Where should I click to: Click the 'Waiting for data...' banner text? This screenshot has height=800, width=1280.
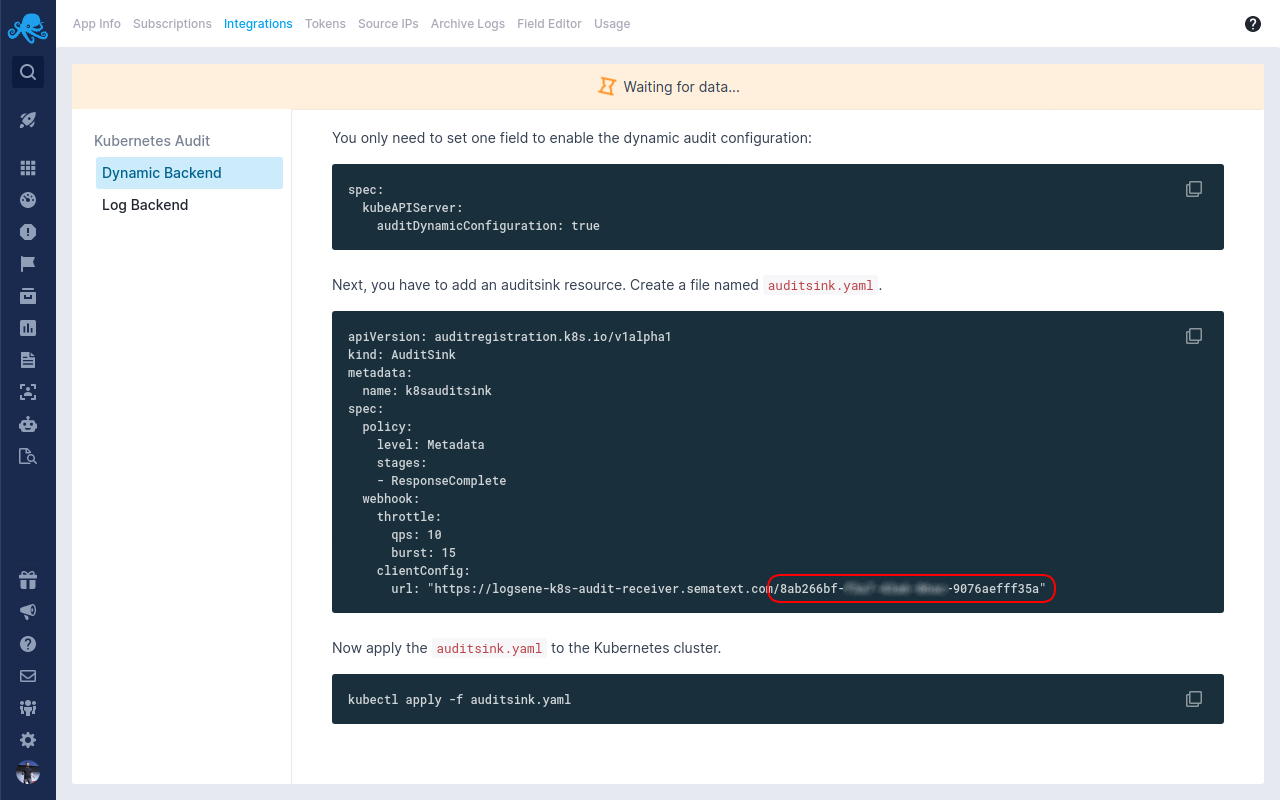tap(681, 87)
